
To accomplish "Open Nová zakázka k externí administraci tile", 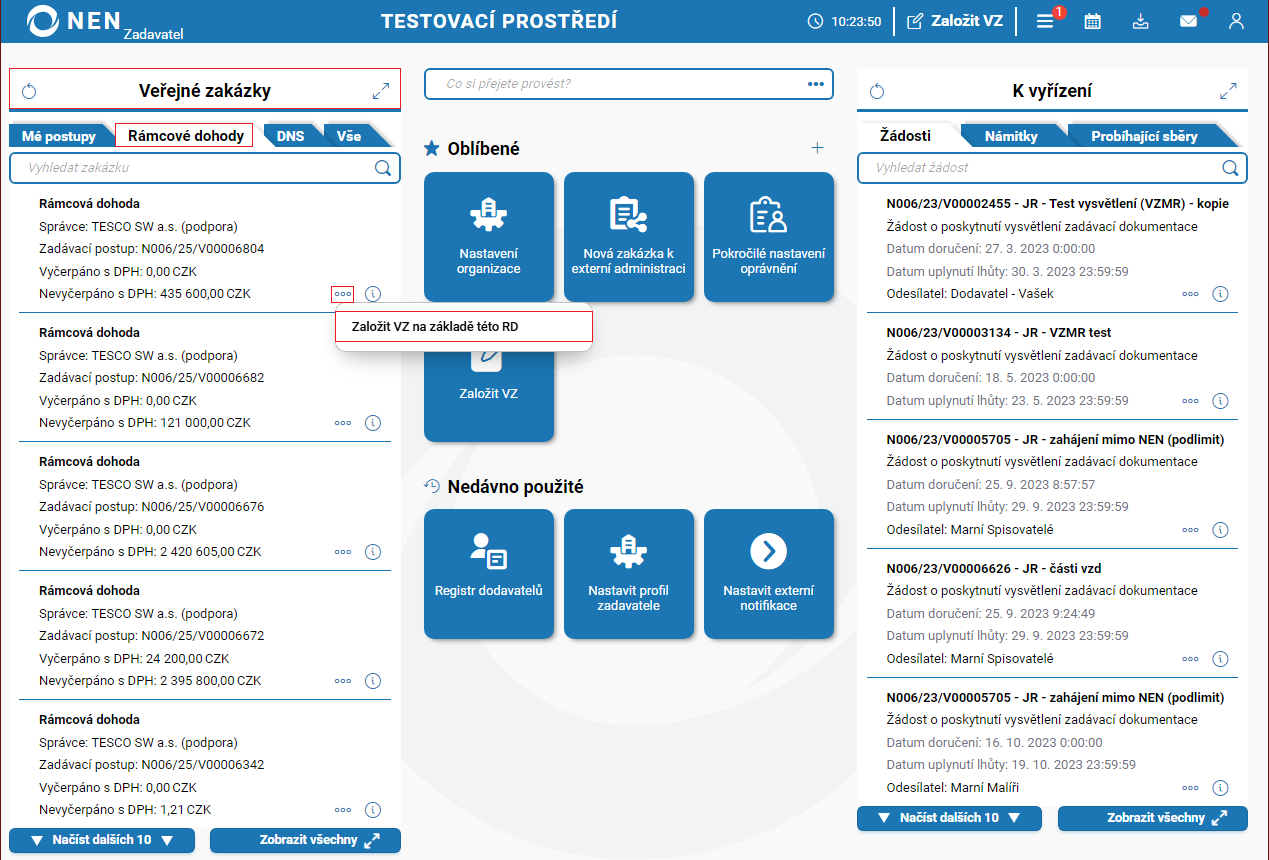I will 629,237.
